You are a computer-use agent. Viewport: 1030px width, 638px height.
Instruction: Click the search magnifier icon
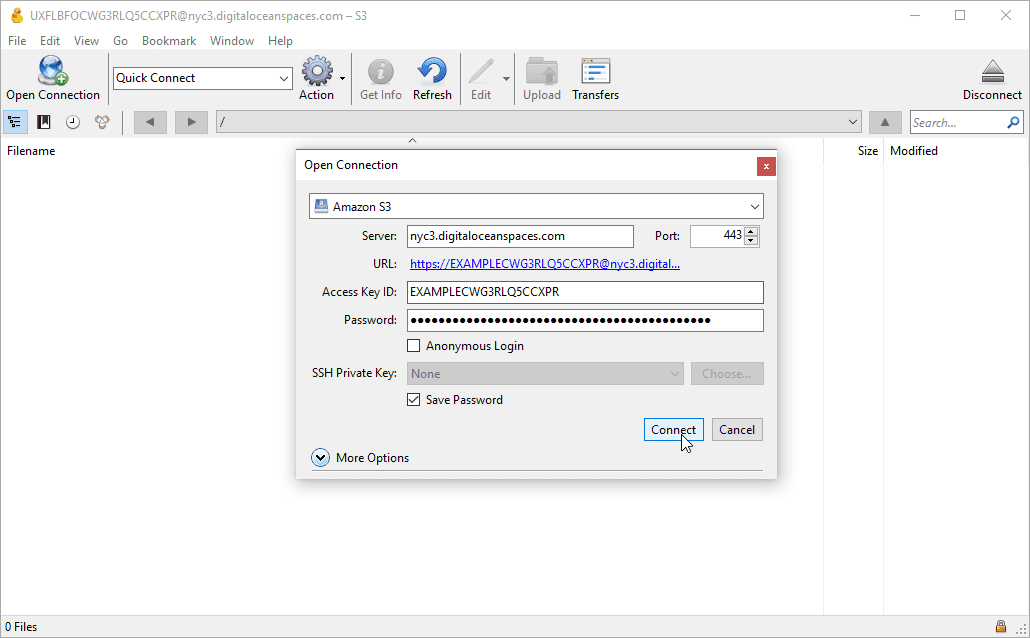point(1013,122)
